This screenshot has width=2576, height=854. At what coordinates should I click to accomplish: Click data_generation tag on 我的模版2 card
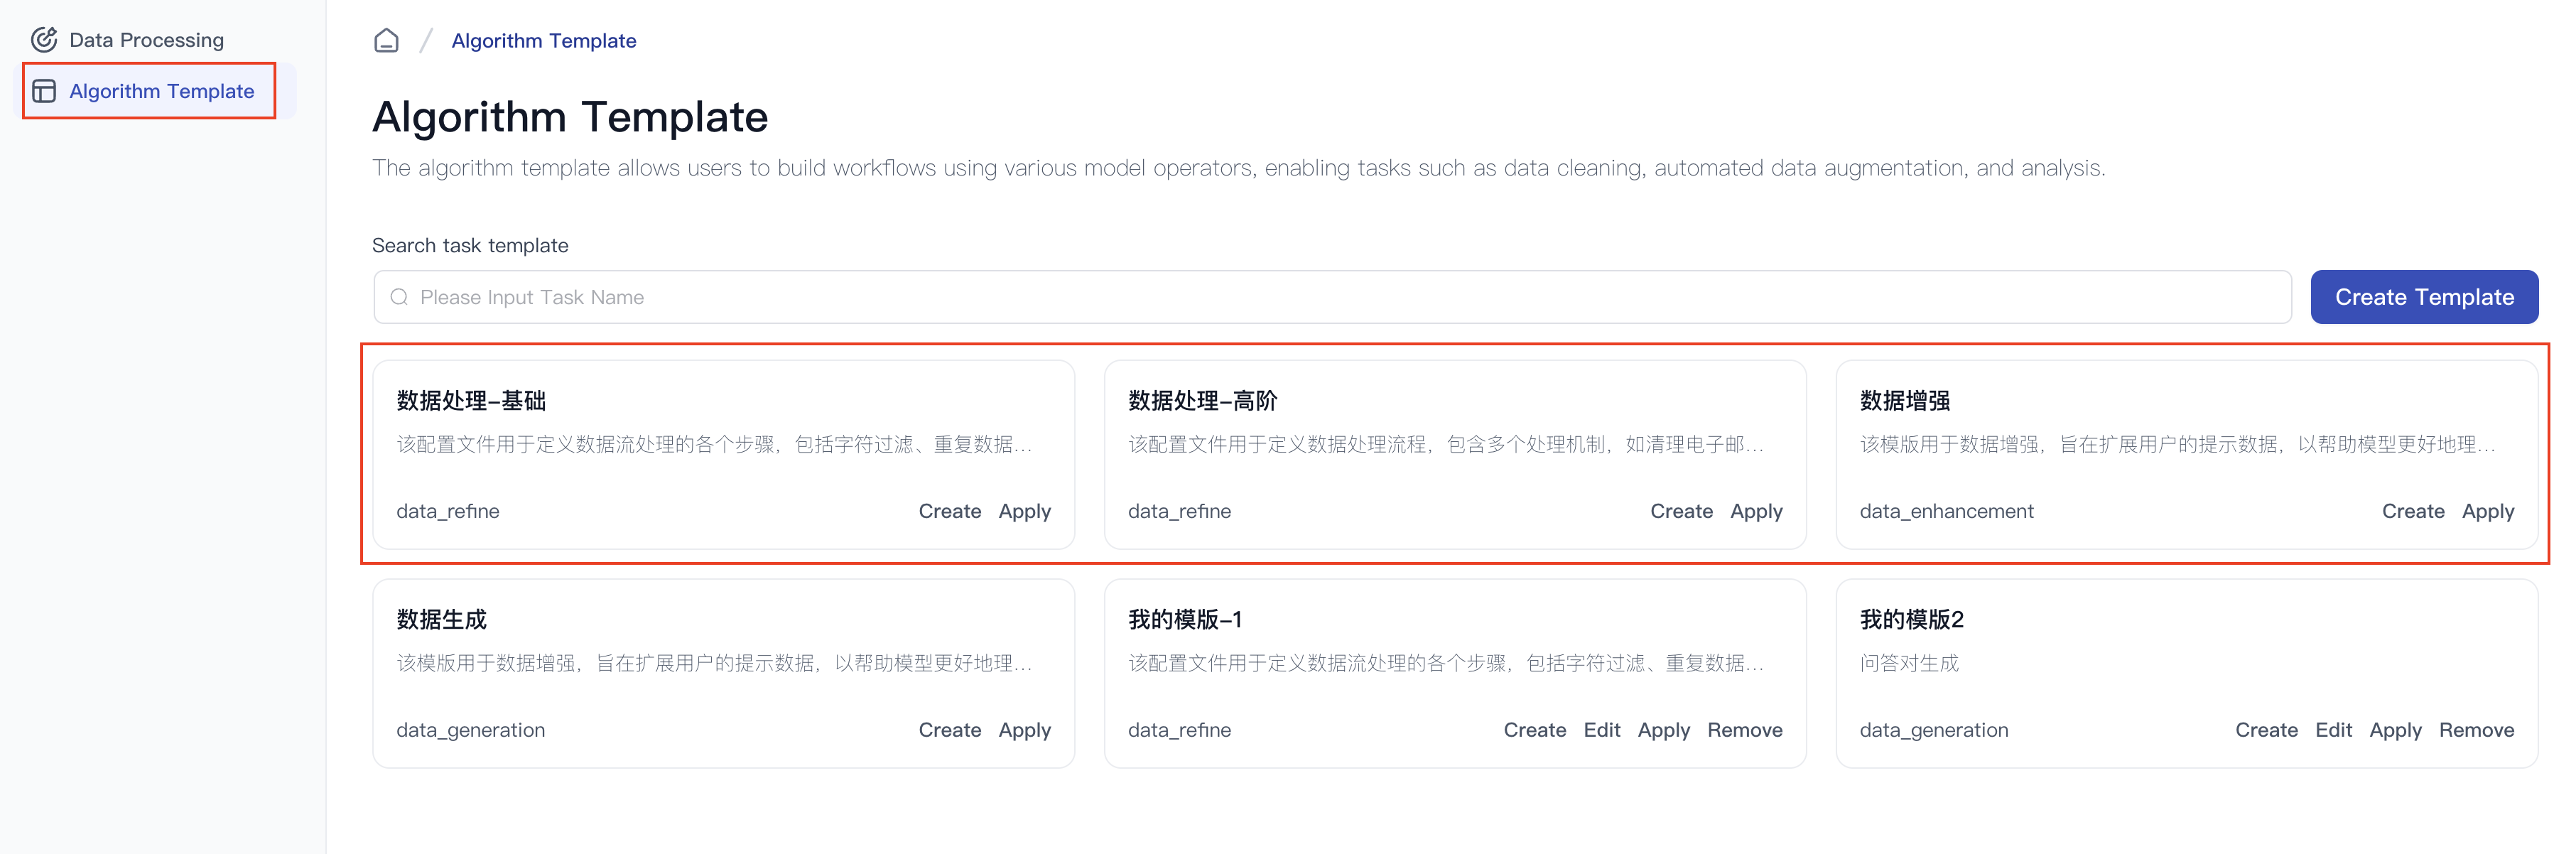click(x=1933, y=730)
